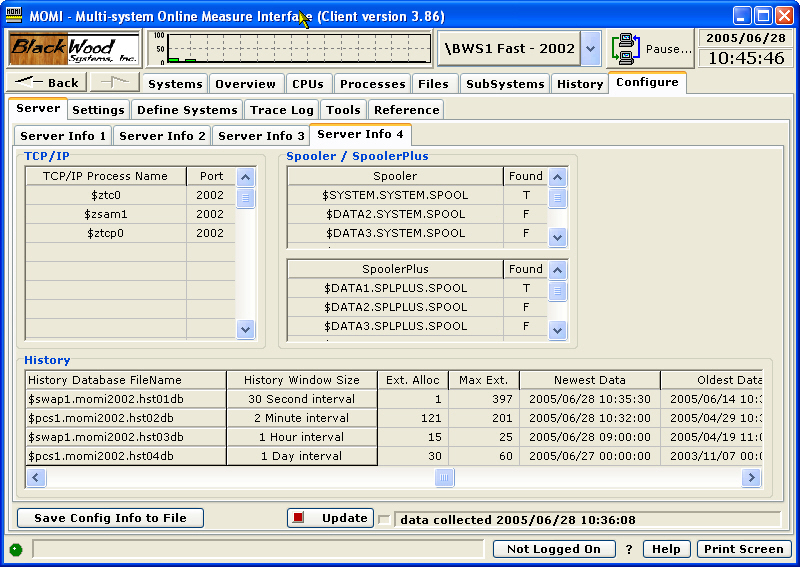Click the question mark icon
Image resolution: width=800 pixels, height=567 pixels.
click(x=629, y=550)
